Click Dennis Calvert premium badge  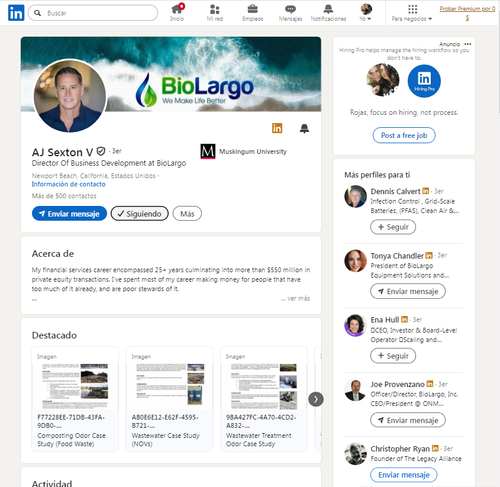coord(426,191)
